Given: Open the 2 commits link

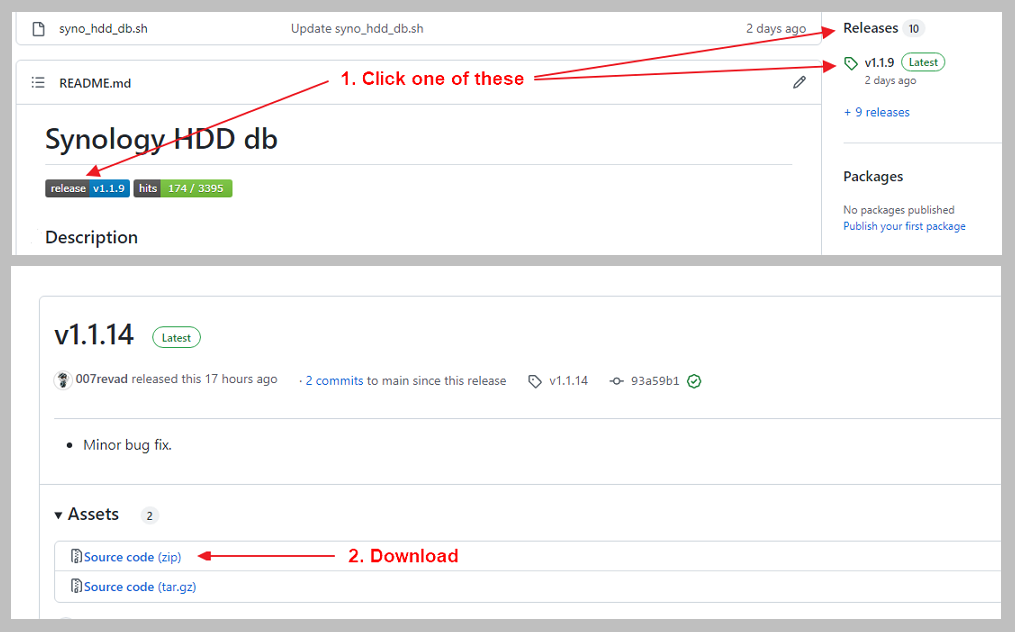Looking at the screenshot, I should (334, 381).
